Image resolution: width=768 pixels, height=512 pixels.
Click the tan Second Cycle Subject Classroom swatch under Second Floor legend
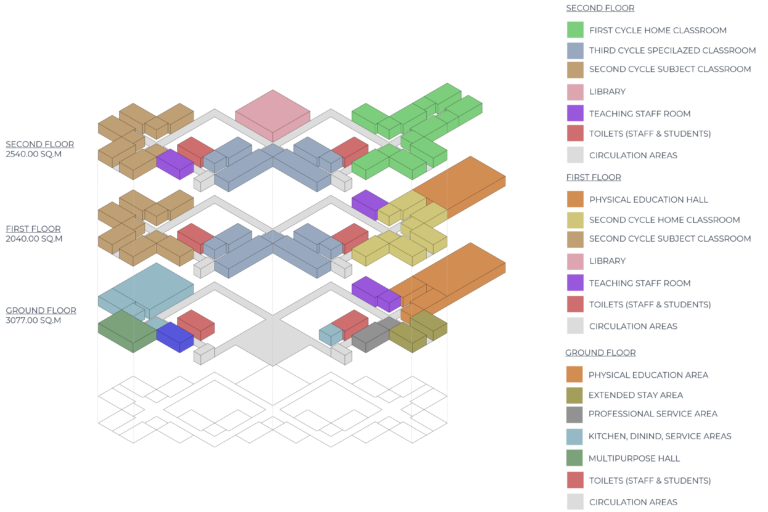click(x=575, y=70)
